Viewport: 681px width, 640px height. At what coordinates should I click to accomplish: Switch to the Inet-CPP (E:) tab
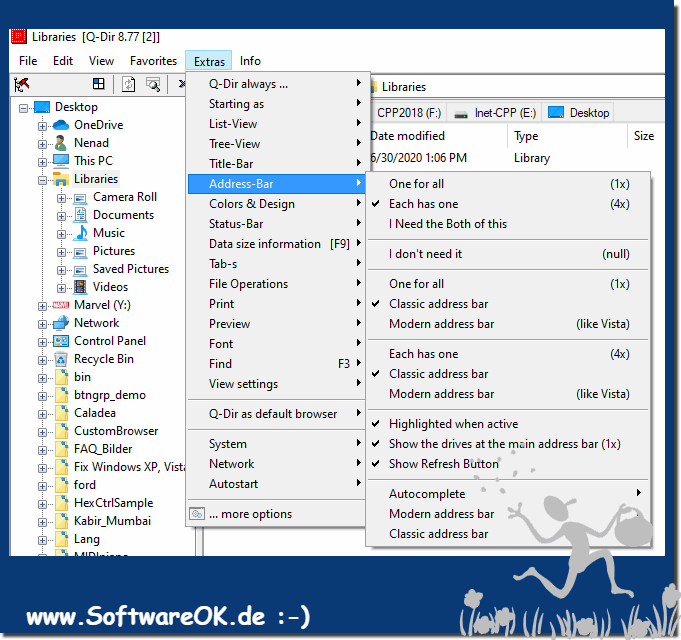tap(495, 113)
